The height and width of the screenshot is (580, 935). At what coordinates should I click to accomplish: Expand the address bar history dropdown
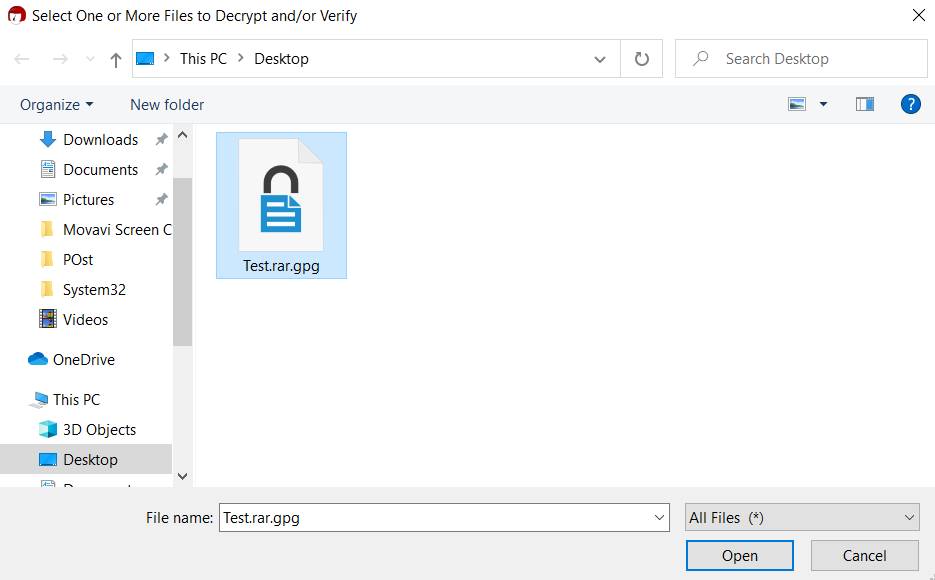[x=600, y=59]
